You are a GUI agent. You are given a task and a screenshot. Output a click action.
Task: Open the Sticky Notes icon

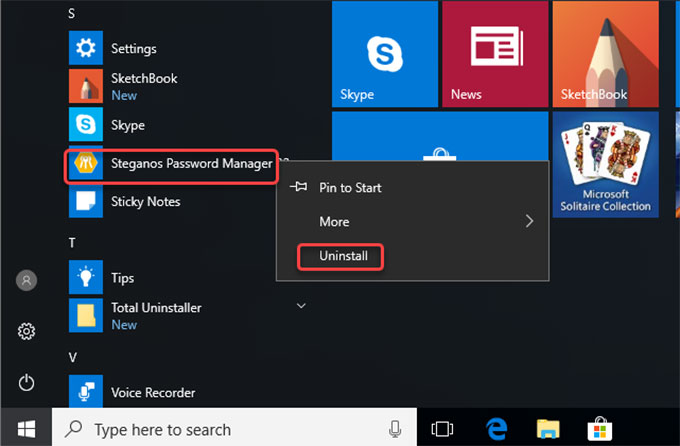[86, 201]
